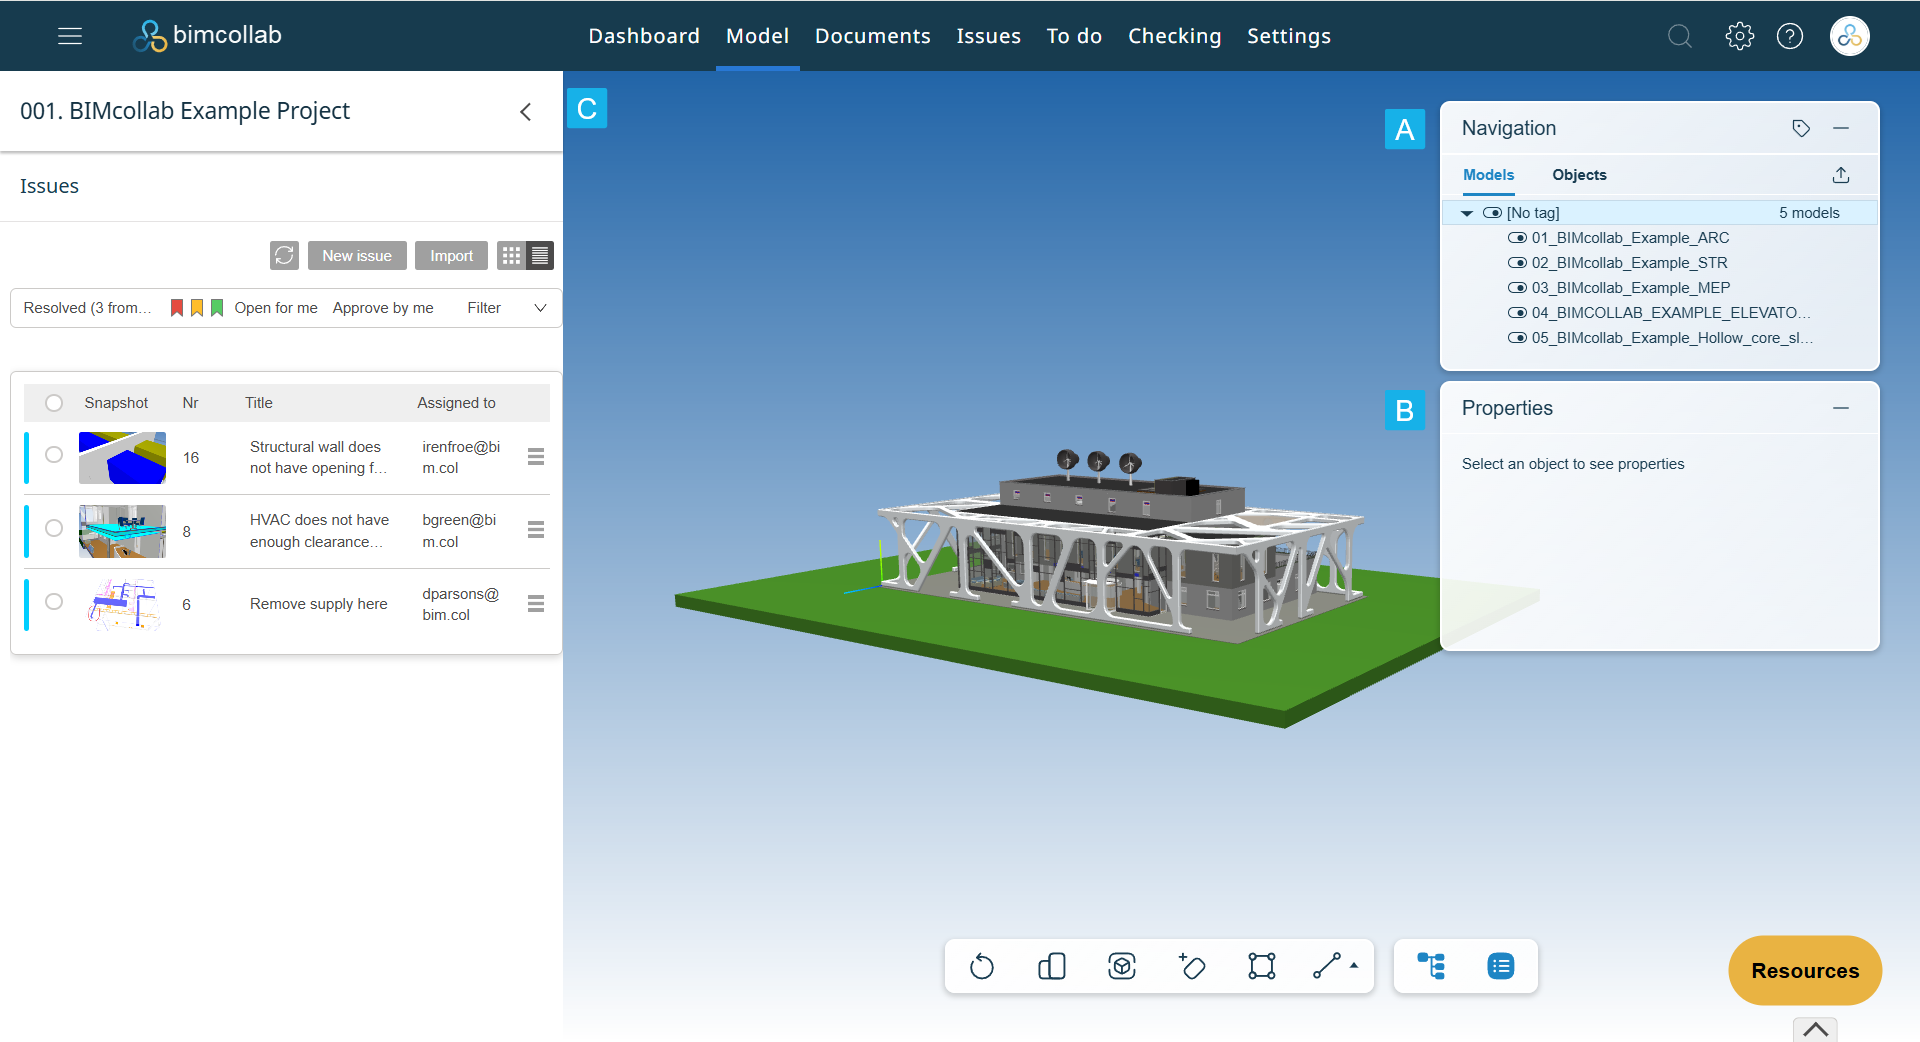Toggle the Properties list panel icon
1920x1042 pixels.
point(1501,966)
